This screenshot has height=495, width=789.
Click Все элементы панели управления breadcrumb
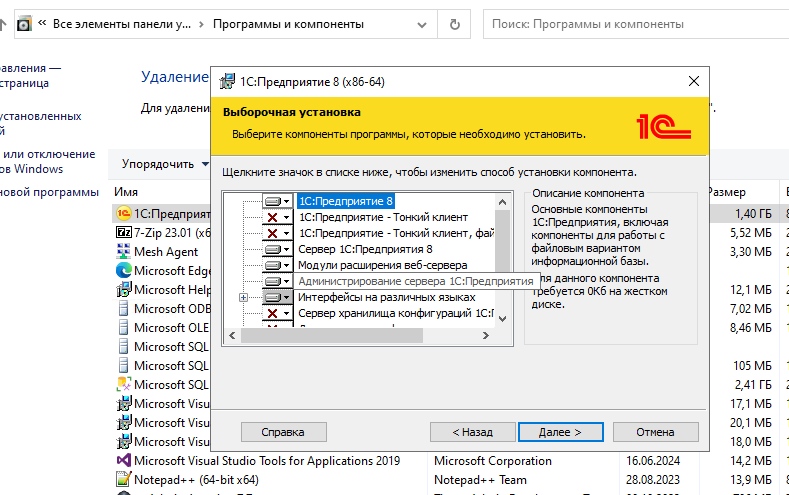point(122,24)
